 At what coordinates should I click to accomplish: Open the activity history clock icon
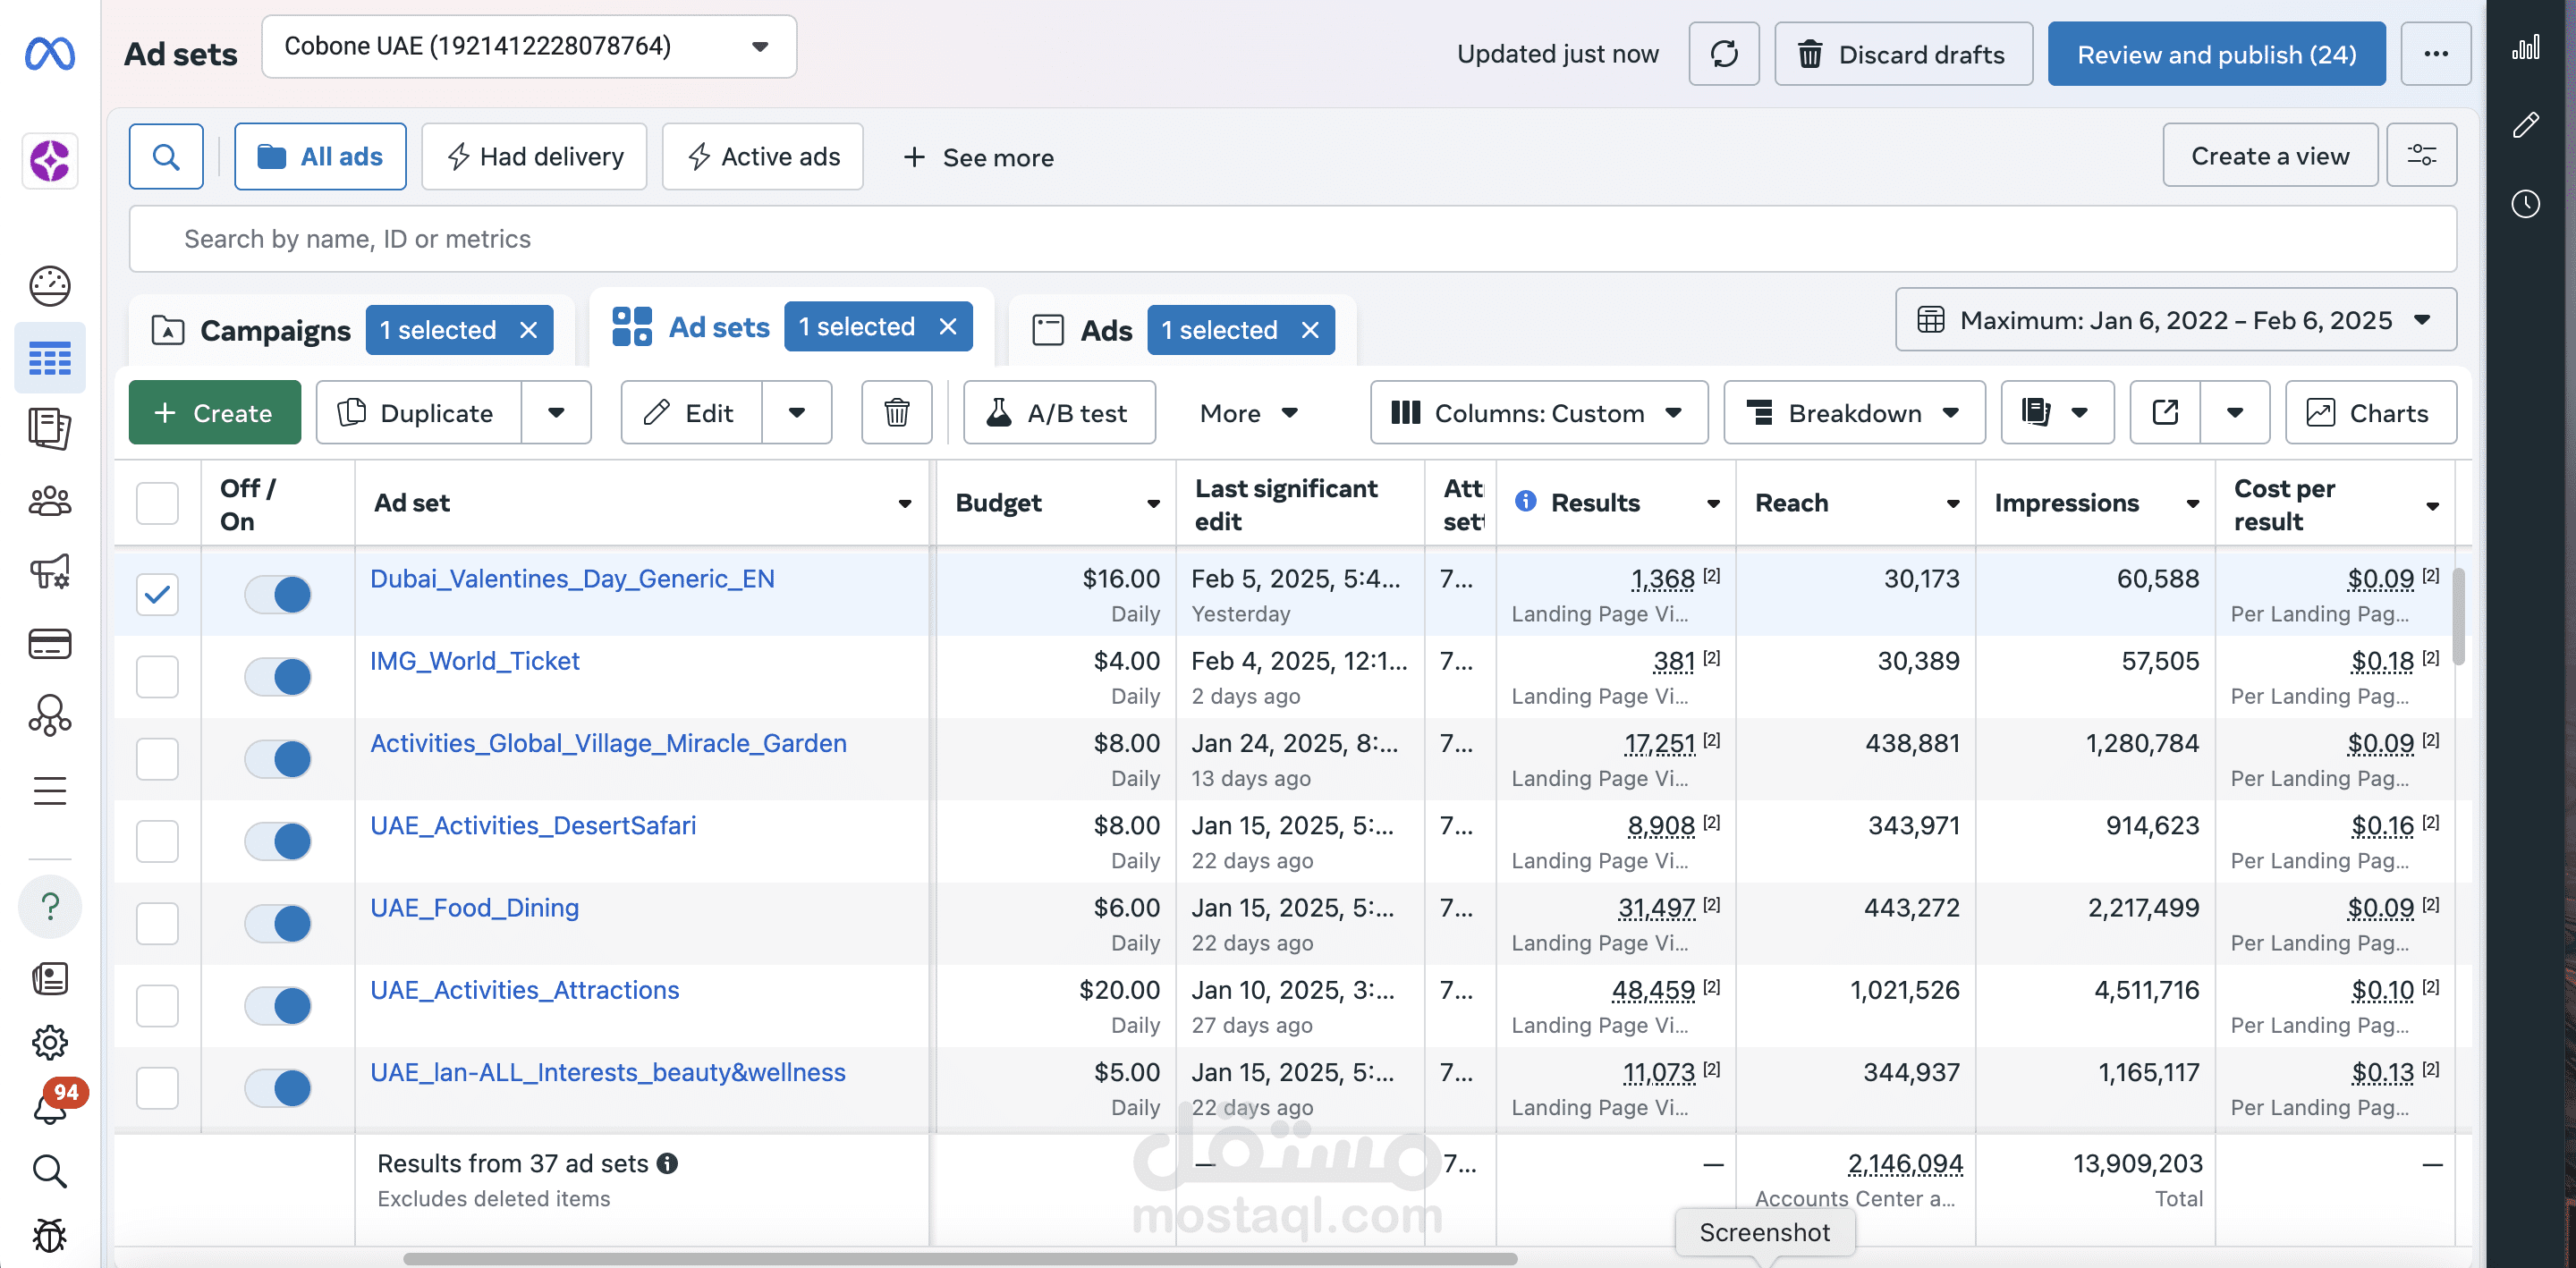2525,204
